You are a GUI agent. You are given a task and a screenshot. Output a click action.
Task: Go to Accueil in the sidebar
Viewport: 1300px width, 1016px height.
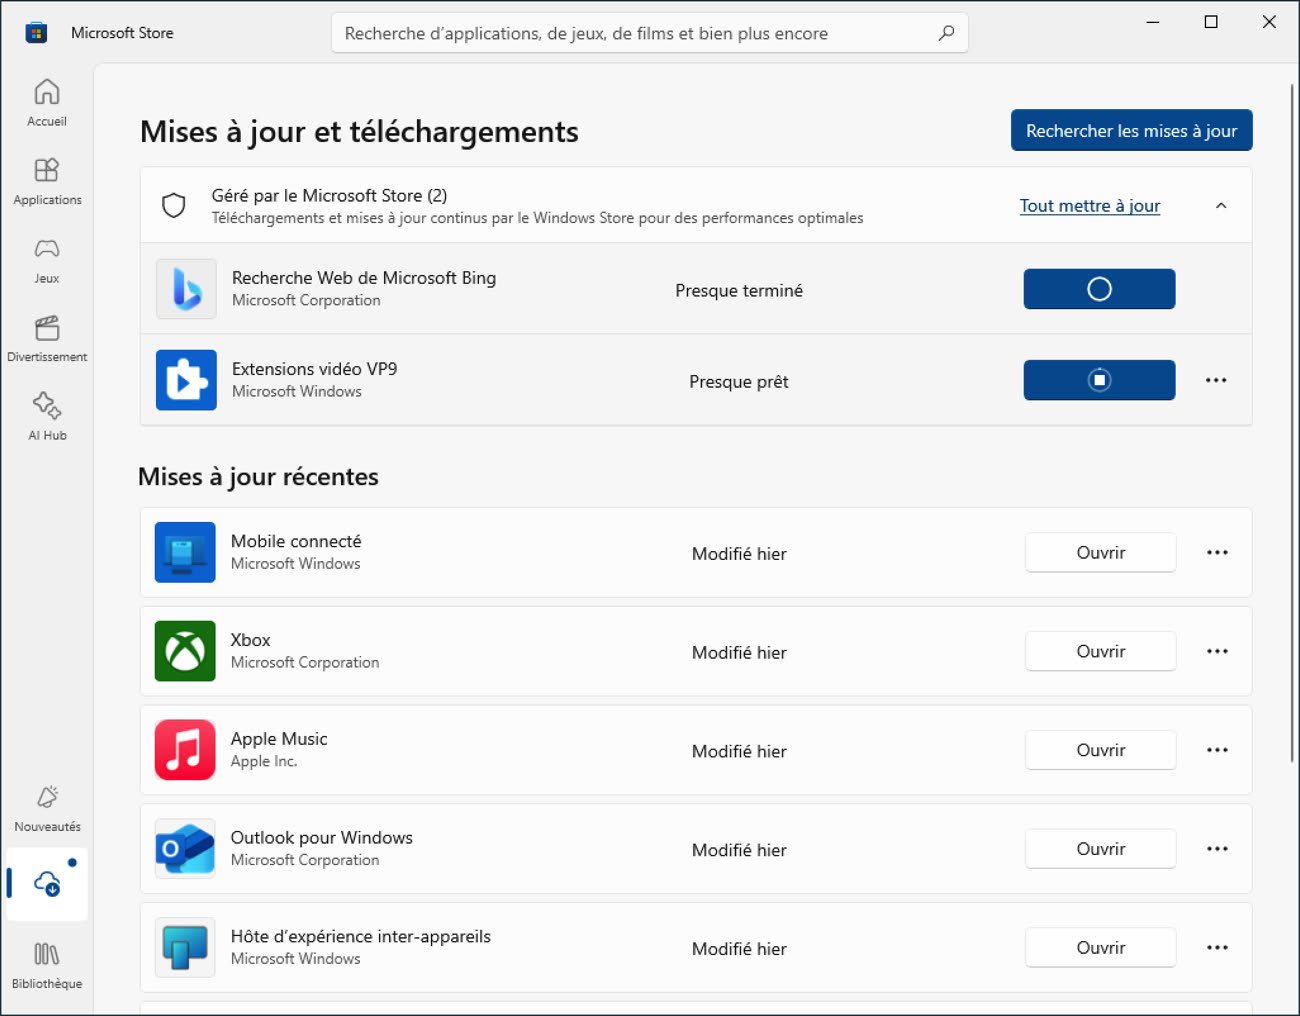[47, 103]
